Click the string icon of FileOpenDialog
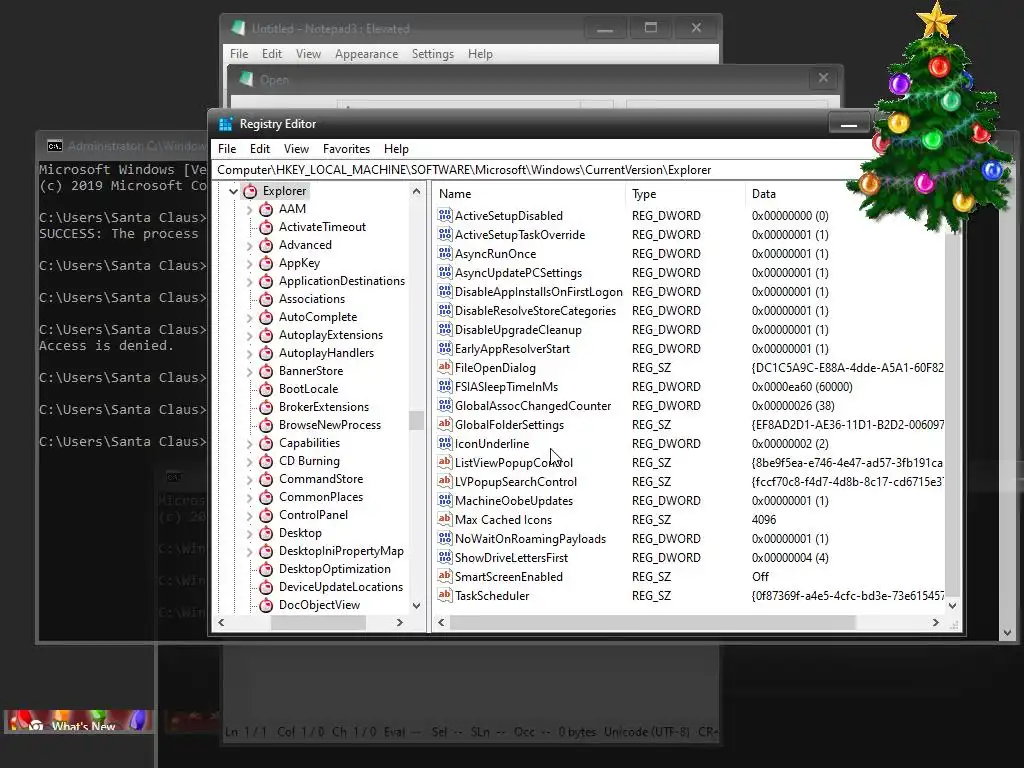 (445, 367)
